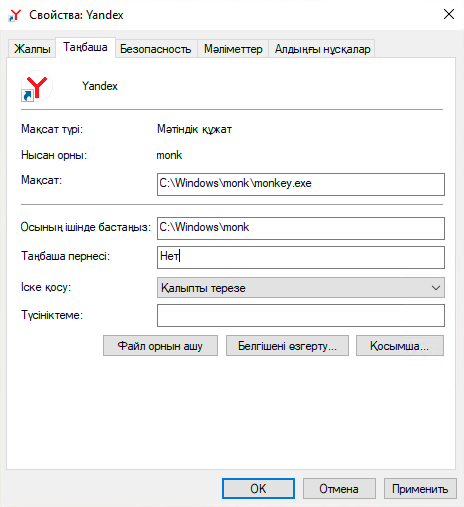The width and height of the screenshot is (464, 507).
Task: Open the Мәліметтер tab
Action: 233,49
